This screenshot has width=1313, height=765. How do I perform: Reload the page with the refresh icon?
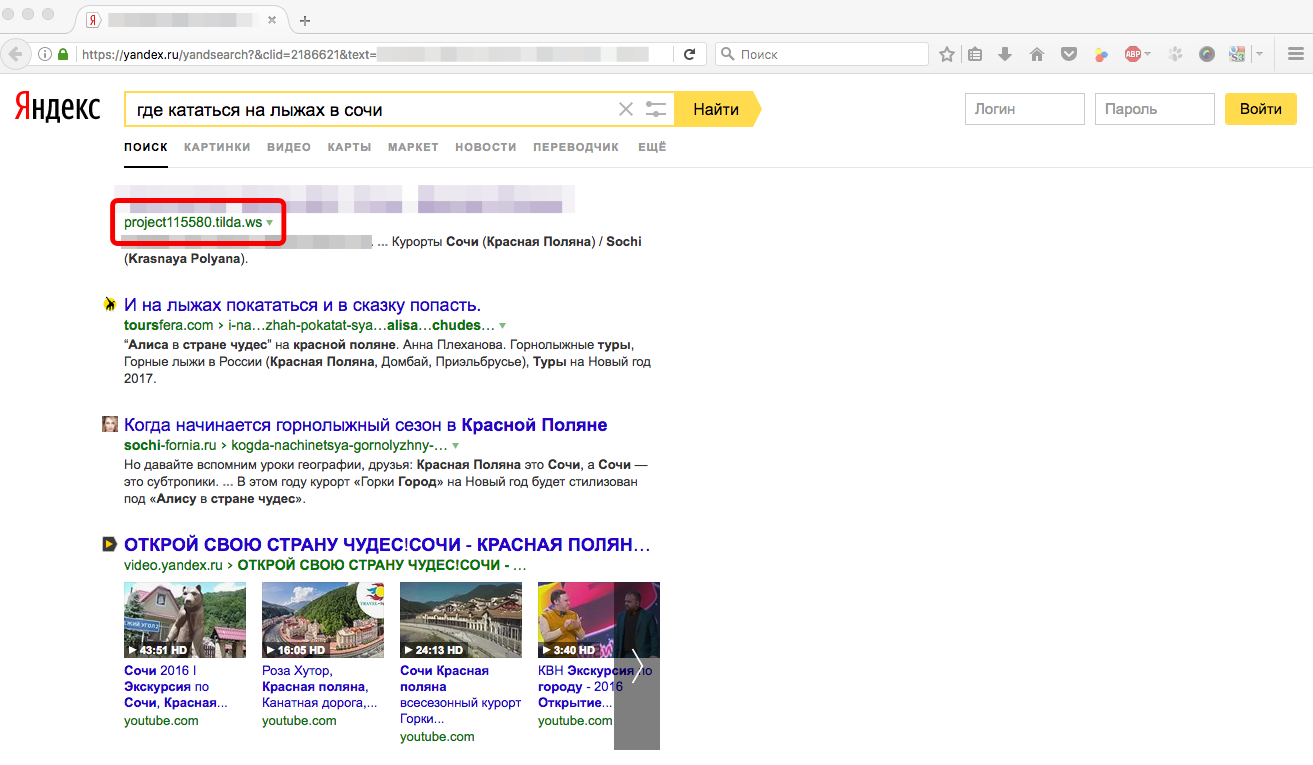click(689, 54)
